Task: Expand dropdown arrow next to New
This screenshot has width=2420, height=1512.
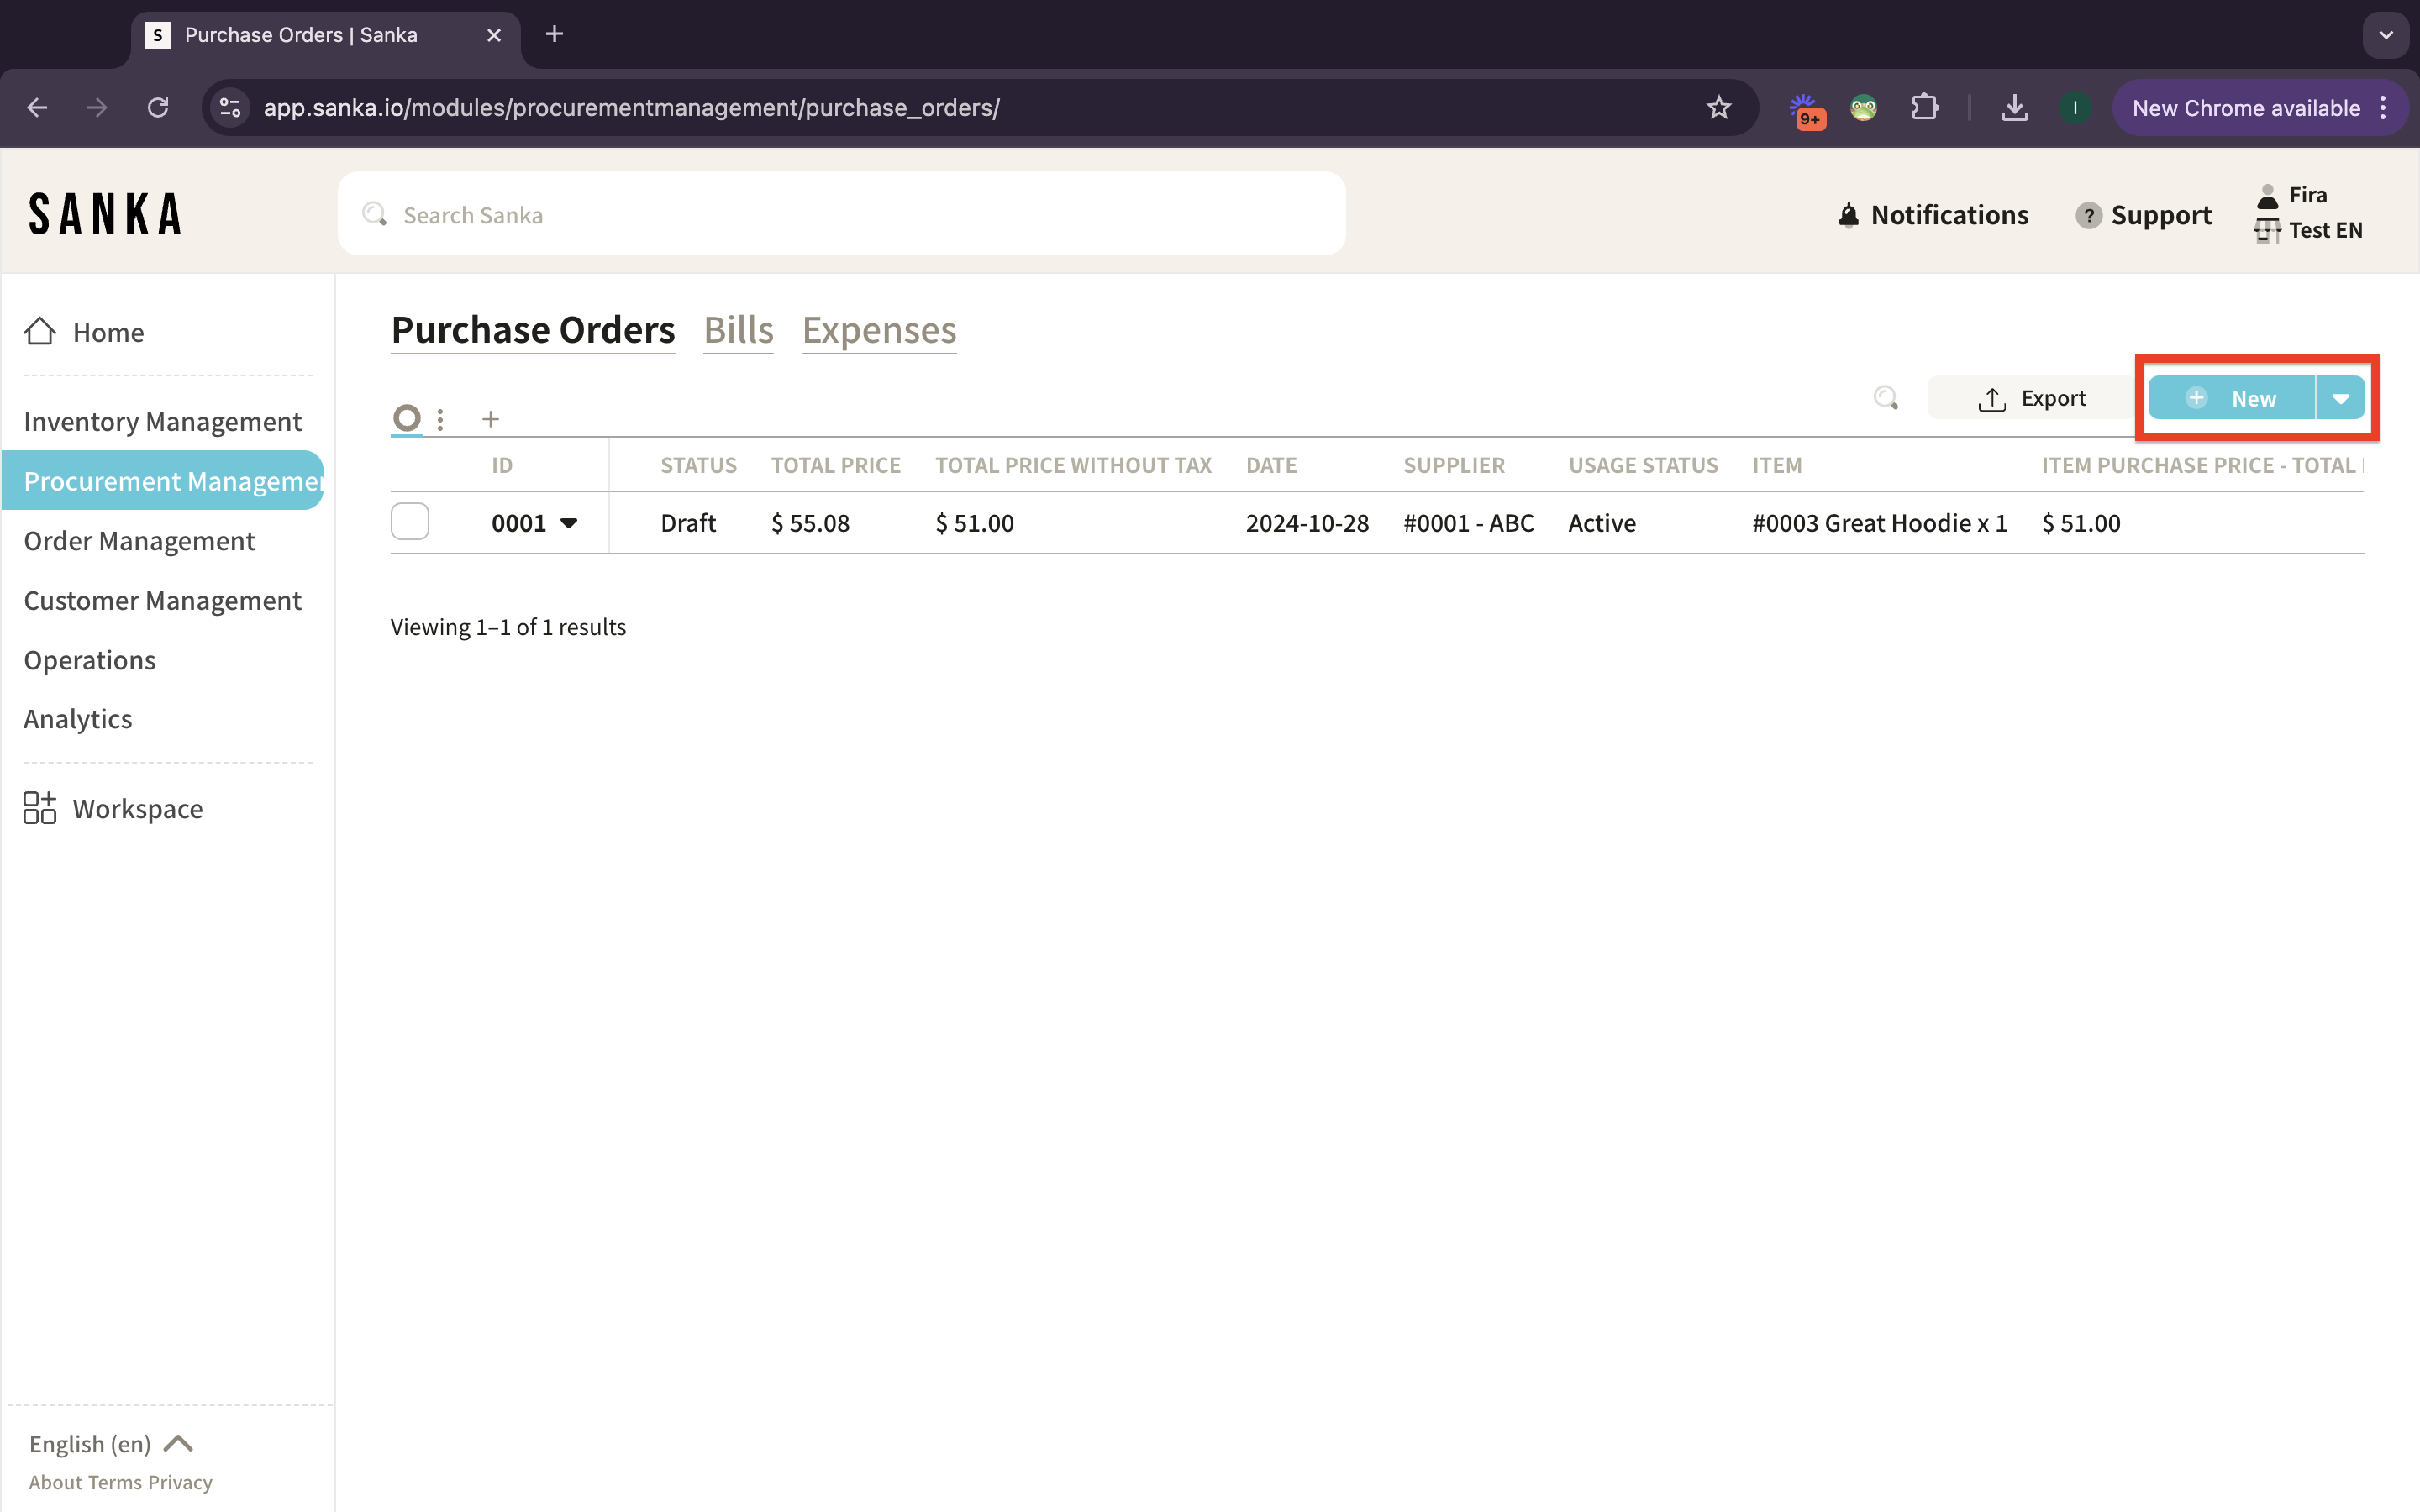Action: pos(2340,398)
